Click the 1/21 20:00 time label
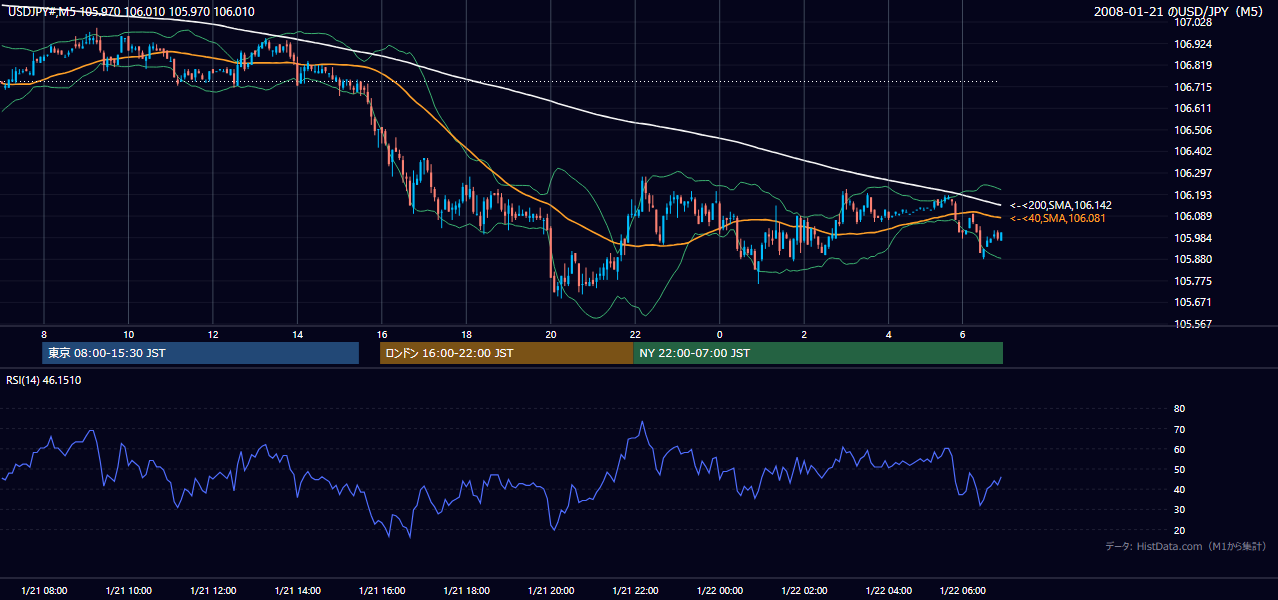The width and height of the screenshot is (1278, 600). click(551, 591)
